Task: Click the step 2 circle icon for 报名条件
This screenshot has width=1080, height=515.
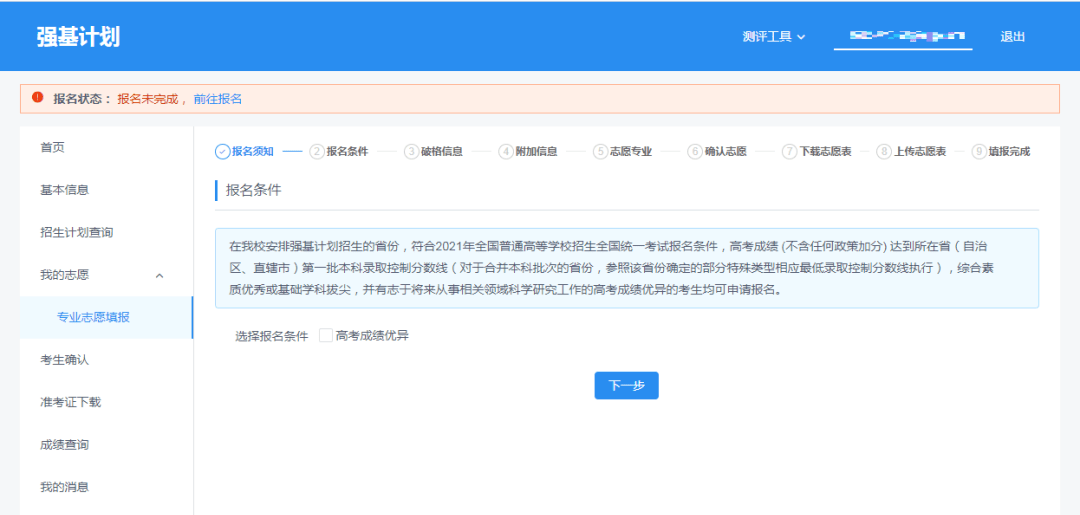Action: [x=317, y=152]
